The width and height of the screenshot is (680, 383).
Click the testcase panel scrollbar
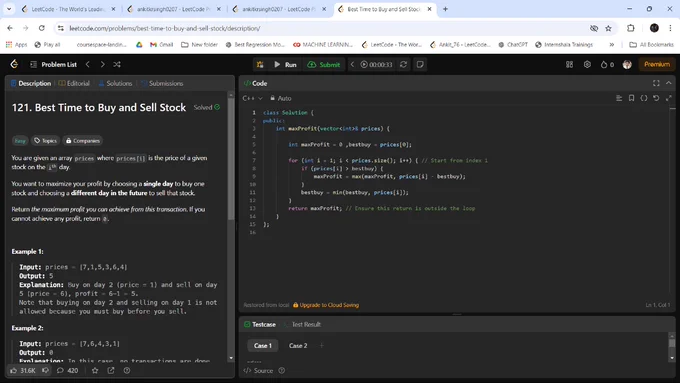[x=672, y=343]
